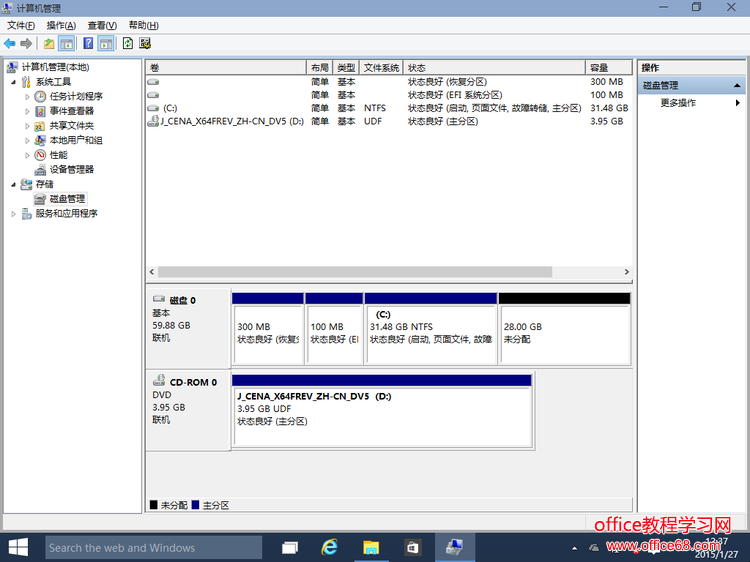Sort by Layout (布局) column header
Screen dimensions: 750x562
[320, 67]
